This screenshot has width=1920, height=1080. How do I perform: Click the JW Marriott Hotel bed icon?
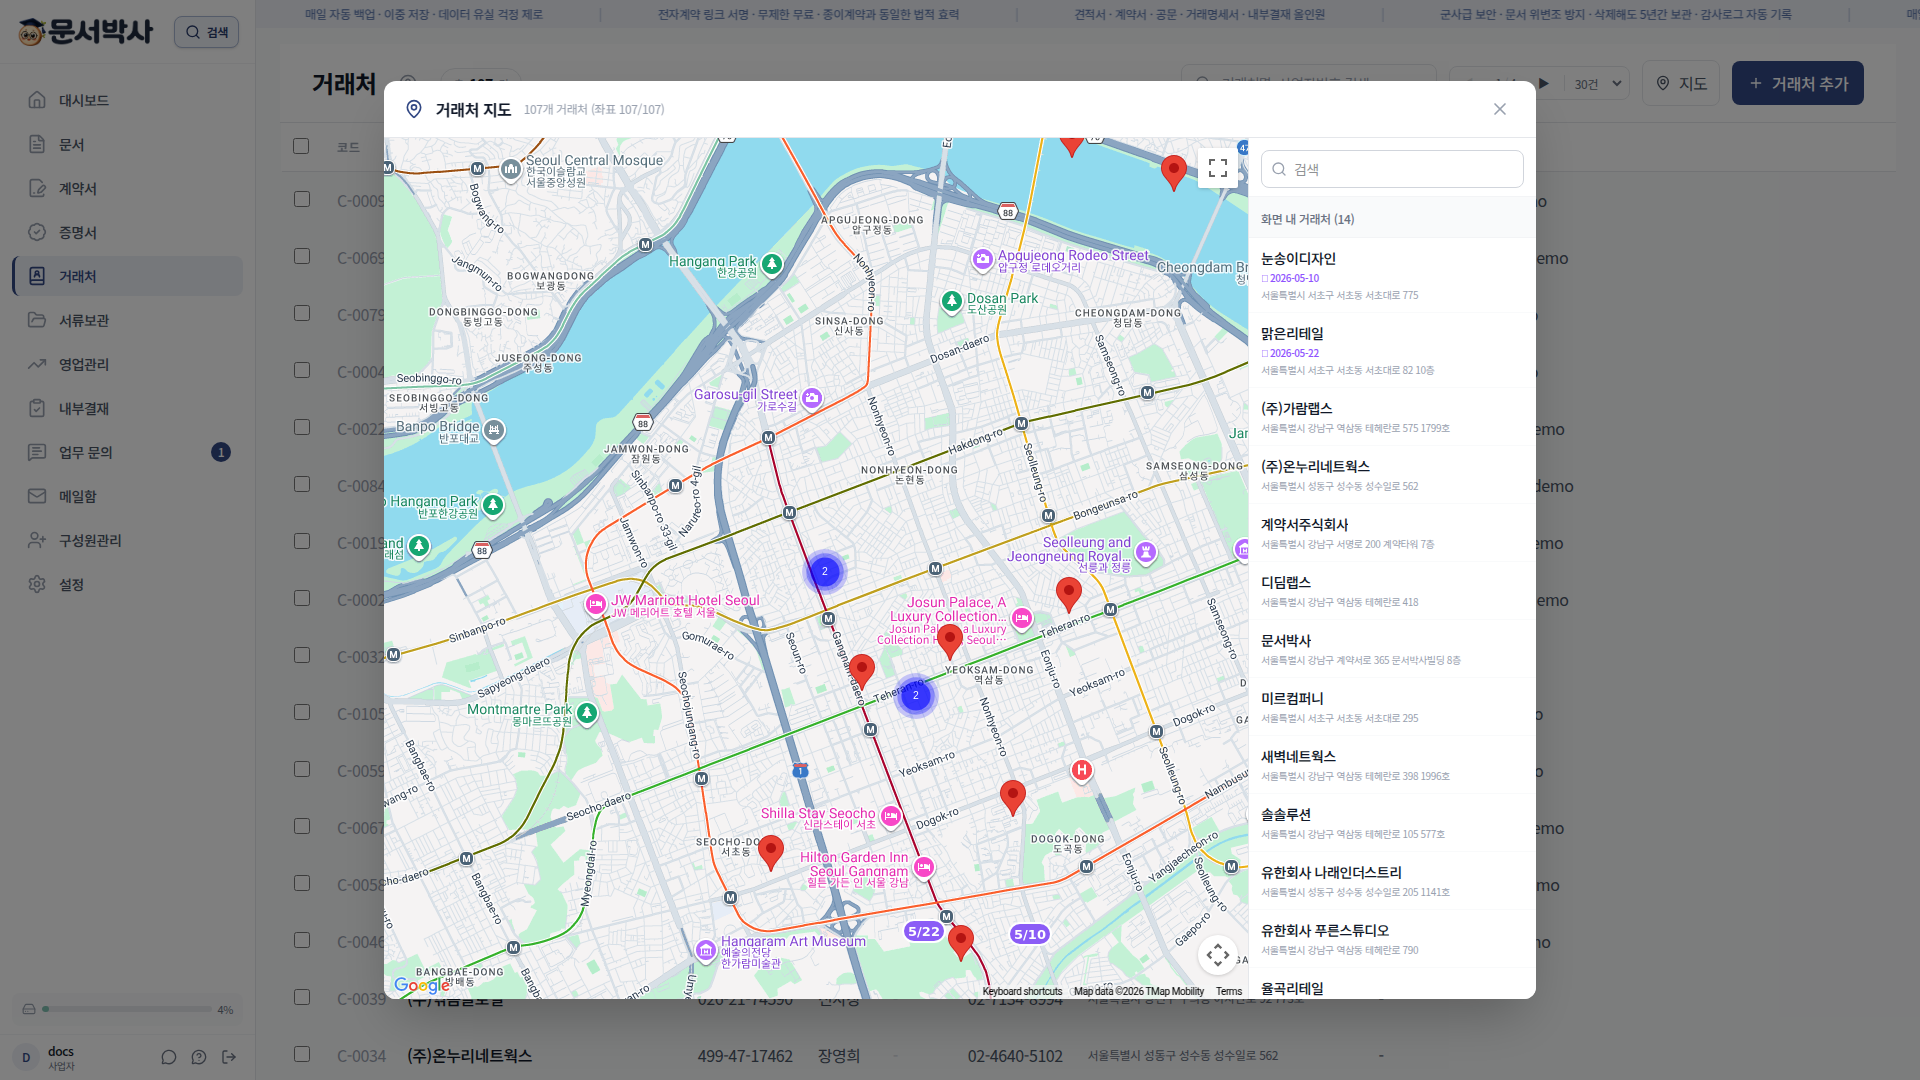click(x=596, y=604)
